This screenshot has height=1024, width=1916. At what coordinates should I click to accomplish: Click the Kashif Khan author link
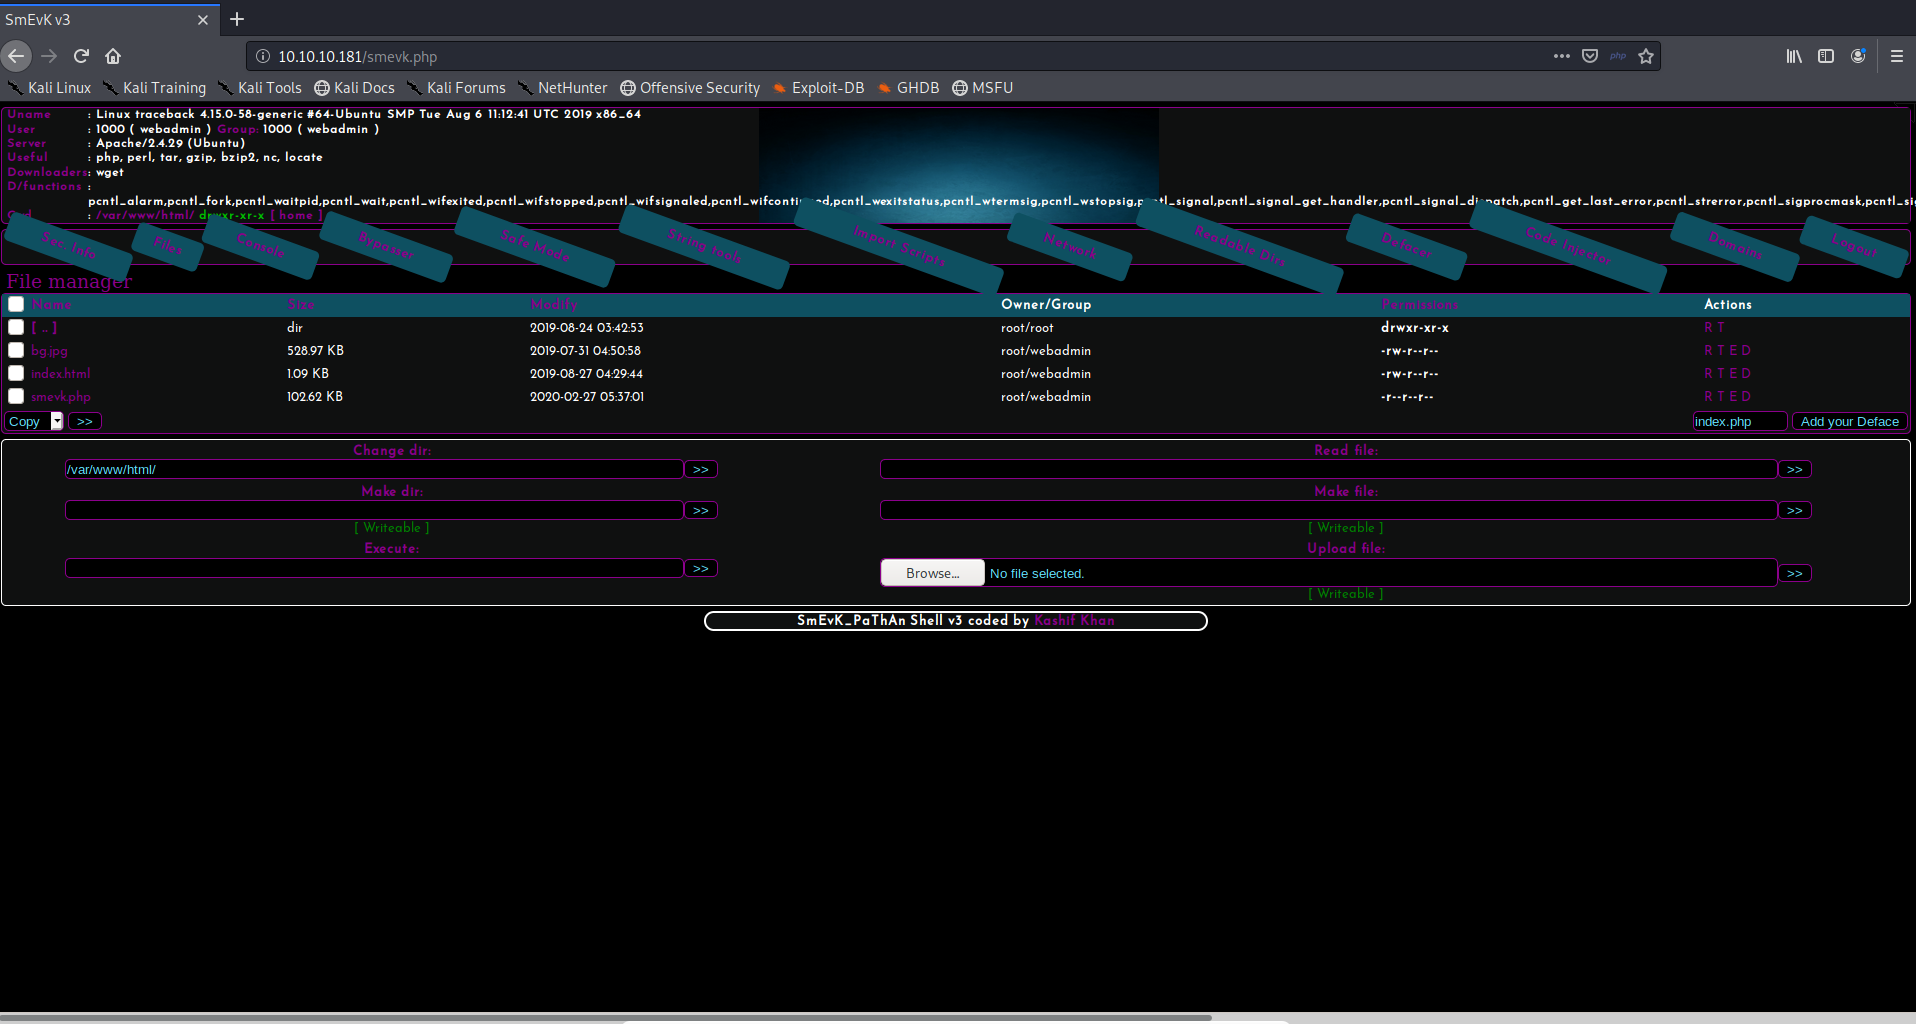coord(1074,620)
